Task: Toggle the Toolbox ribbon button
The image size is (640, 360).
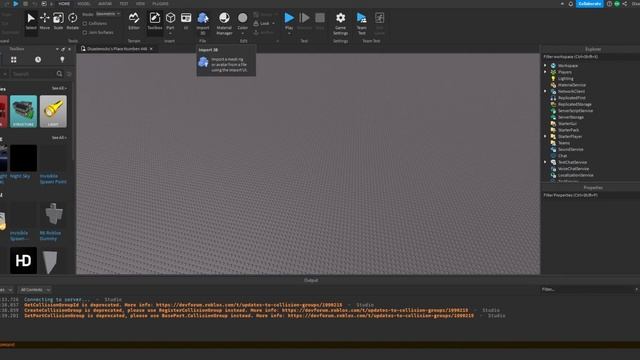Action: point(155,21)
